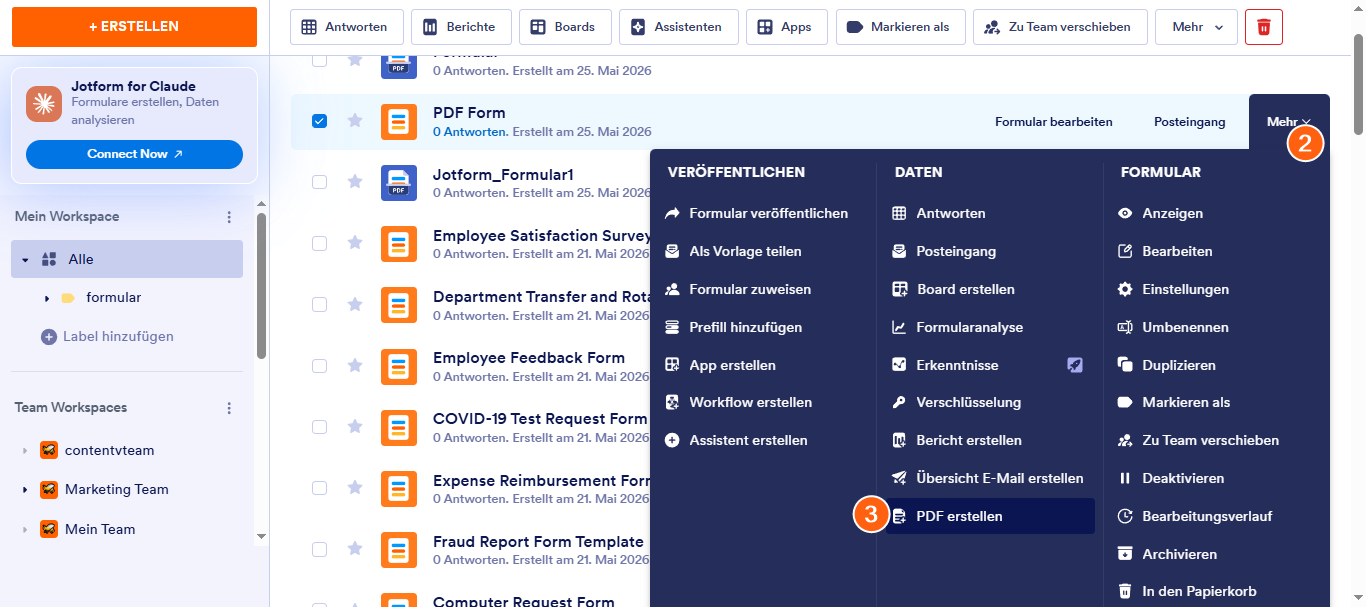
Task: Check the Expense Reimbursement form checkbox
Action: pos(319,488)
